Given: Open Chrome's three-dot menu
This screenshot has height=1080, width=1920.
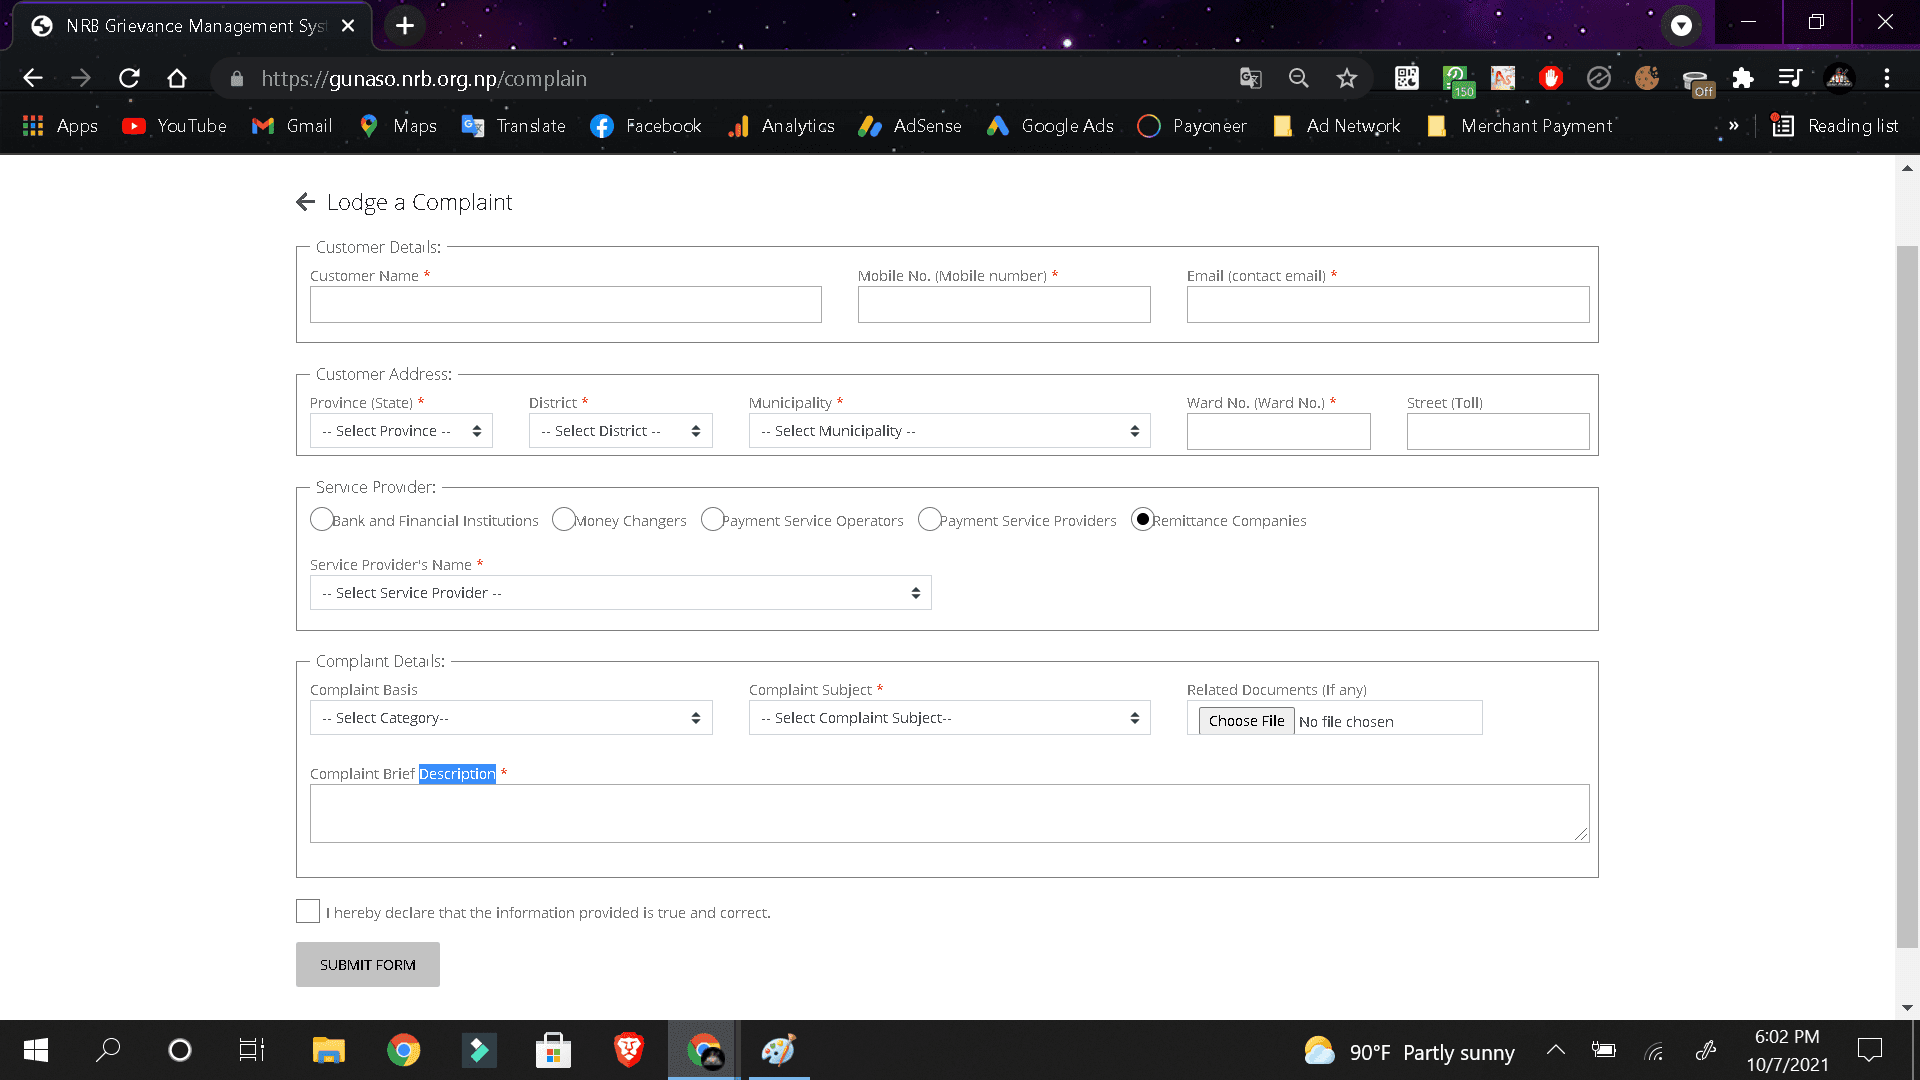Looking at the screenshot, I should coord(1887,78).
